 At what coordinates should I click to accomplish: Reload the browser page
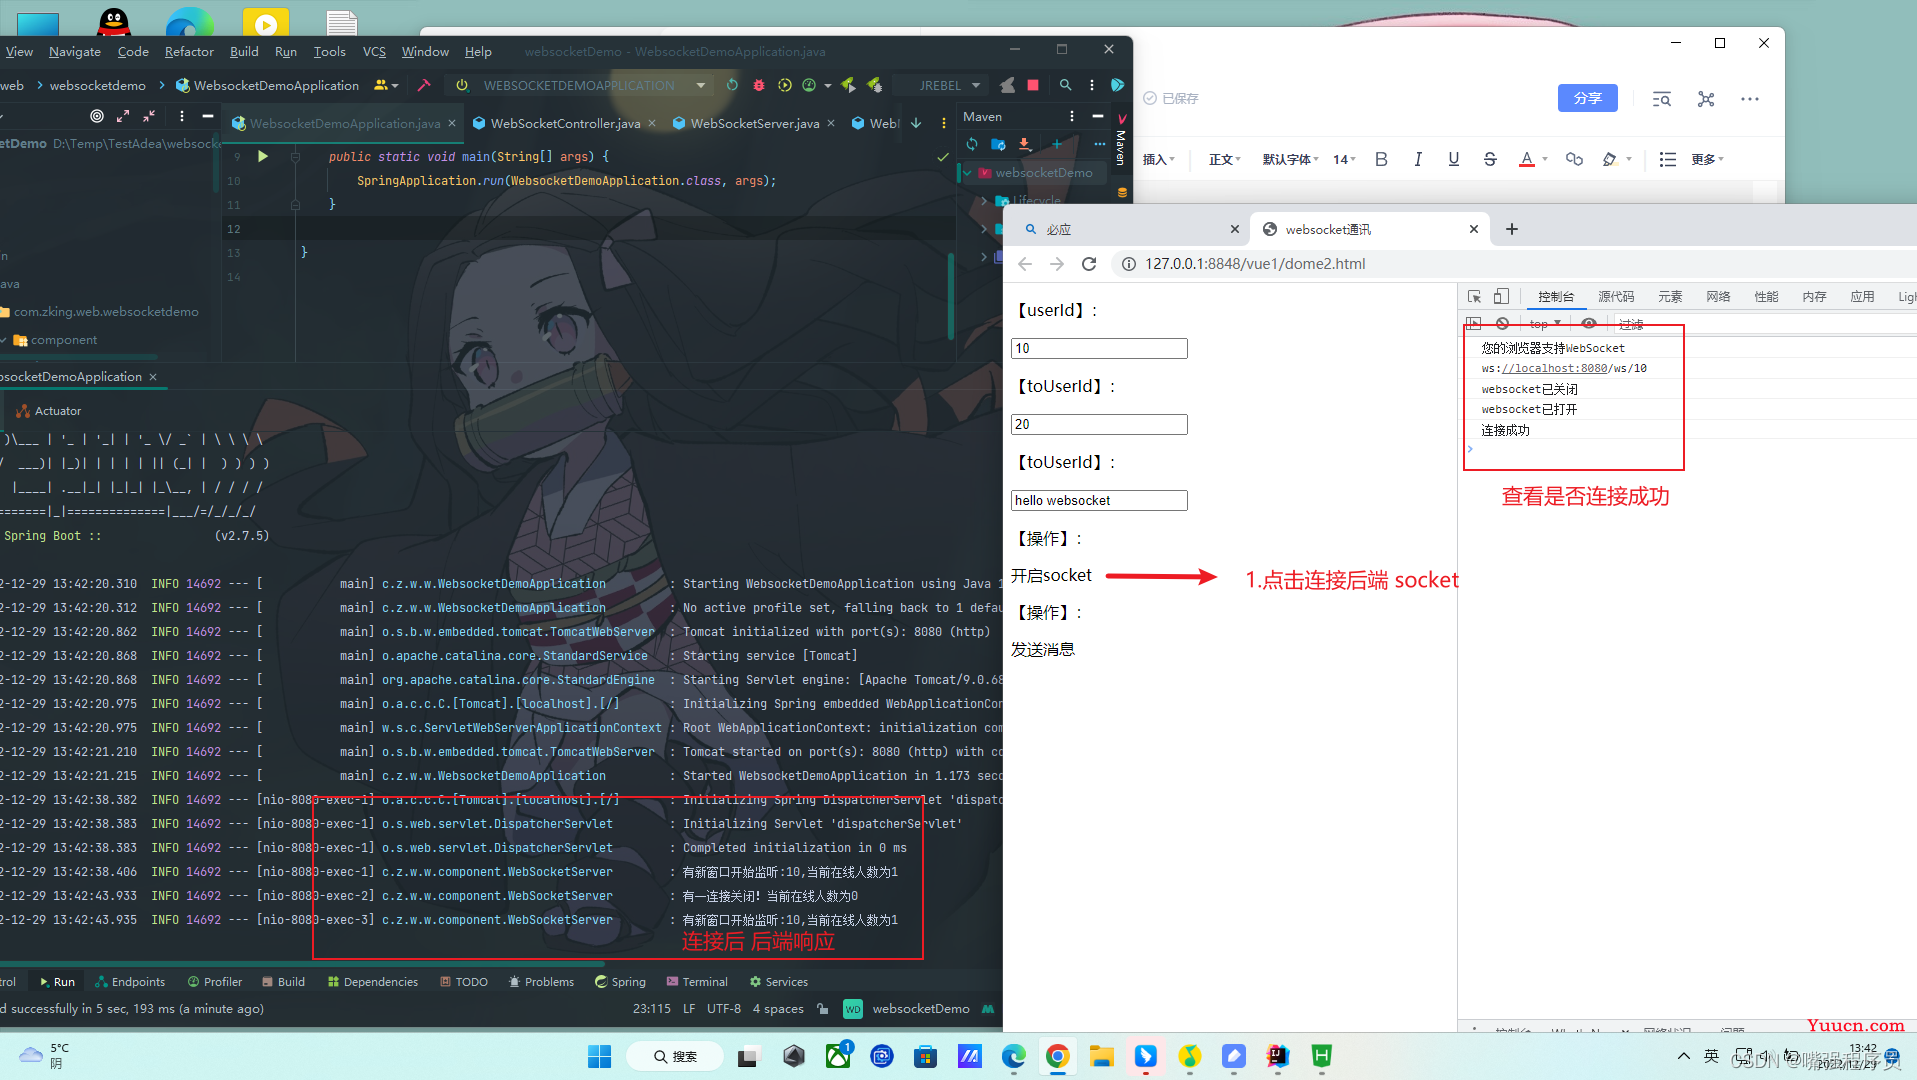1089,264
